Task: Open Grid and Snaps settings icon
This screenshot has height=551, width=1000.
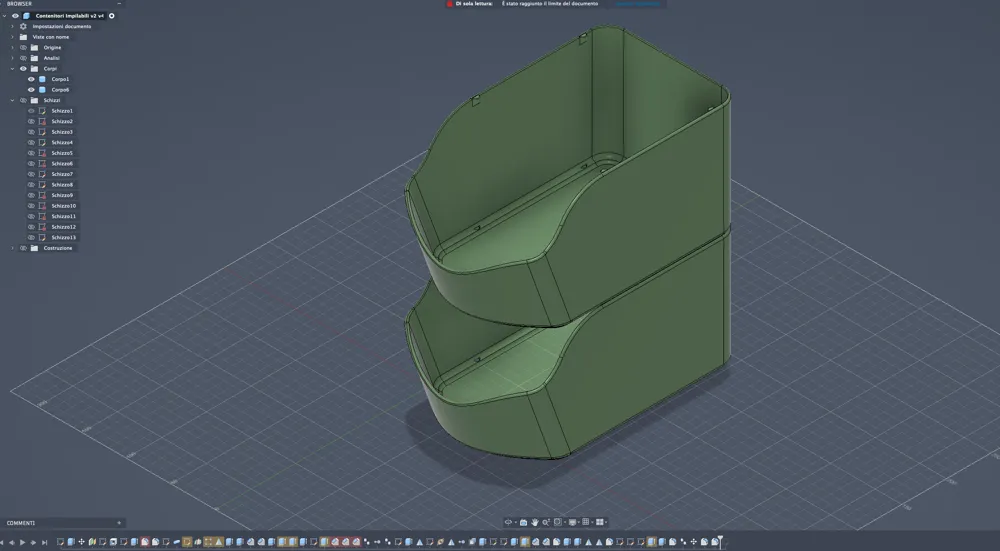Action: click(x=585, y=522)
